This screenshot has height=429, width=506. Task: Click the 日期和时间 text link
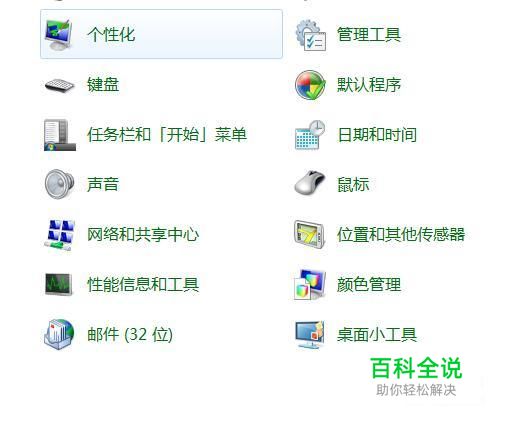377,135
